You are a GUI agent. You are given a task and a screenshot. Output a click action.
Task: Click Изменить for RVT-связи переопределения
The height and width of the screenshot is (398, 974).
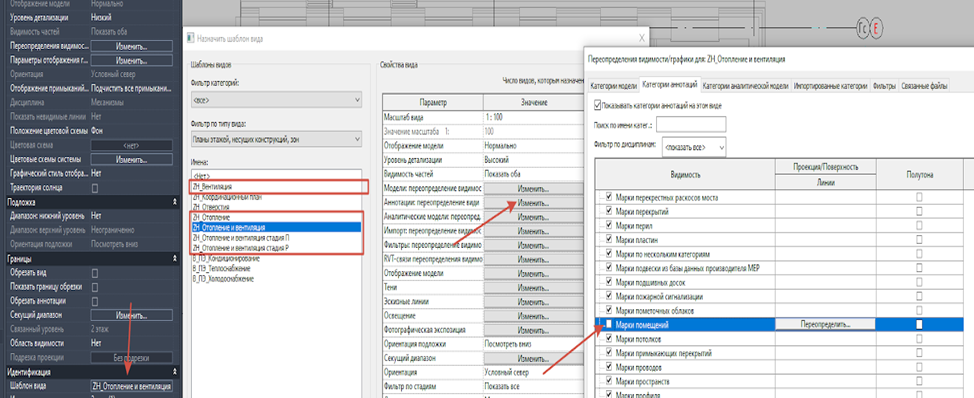[x=533, y=260]
